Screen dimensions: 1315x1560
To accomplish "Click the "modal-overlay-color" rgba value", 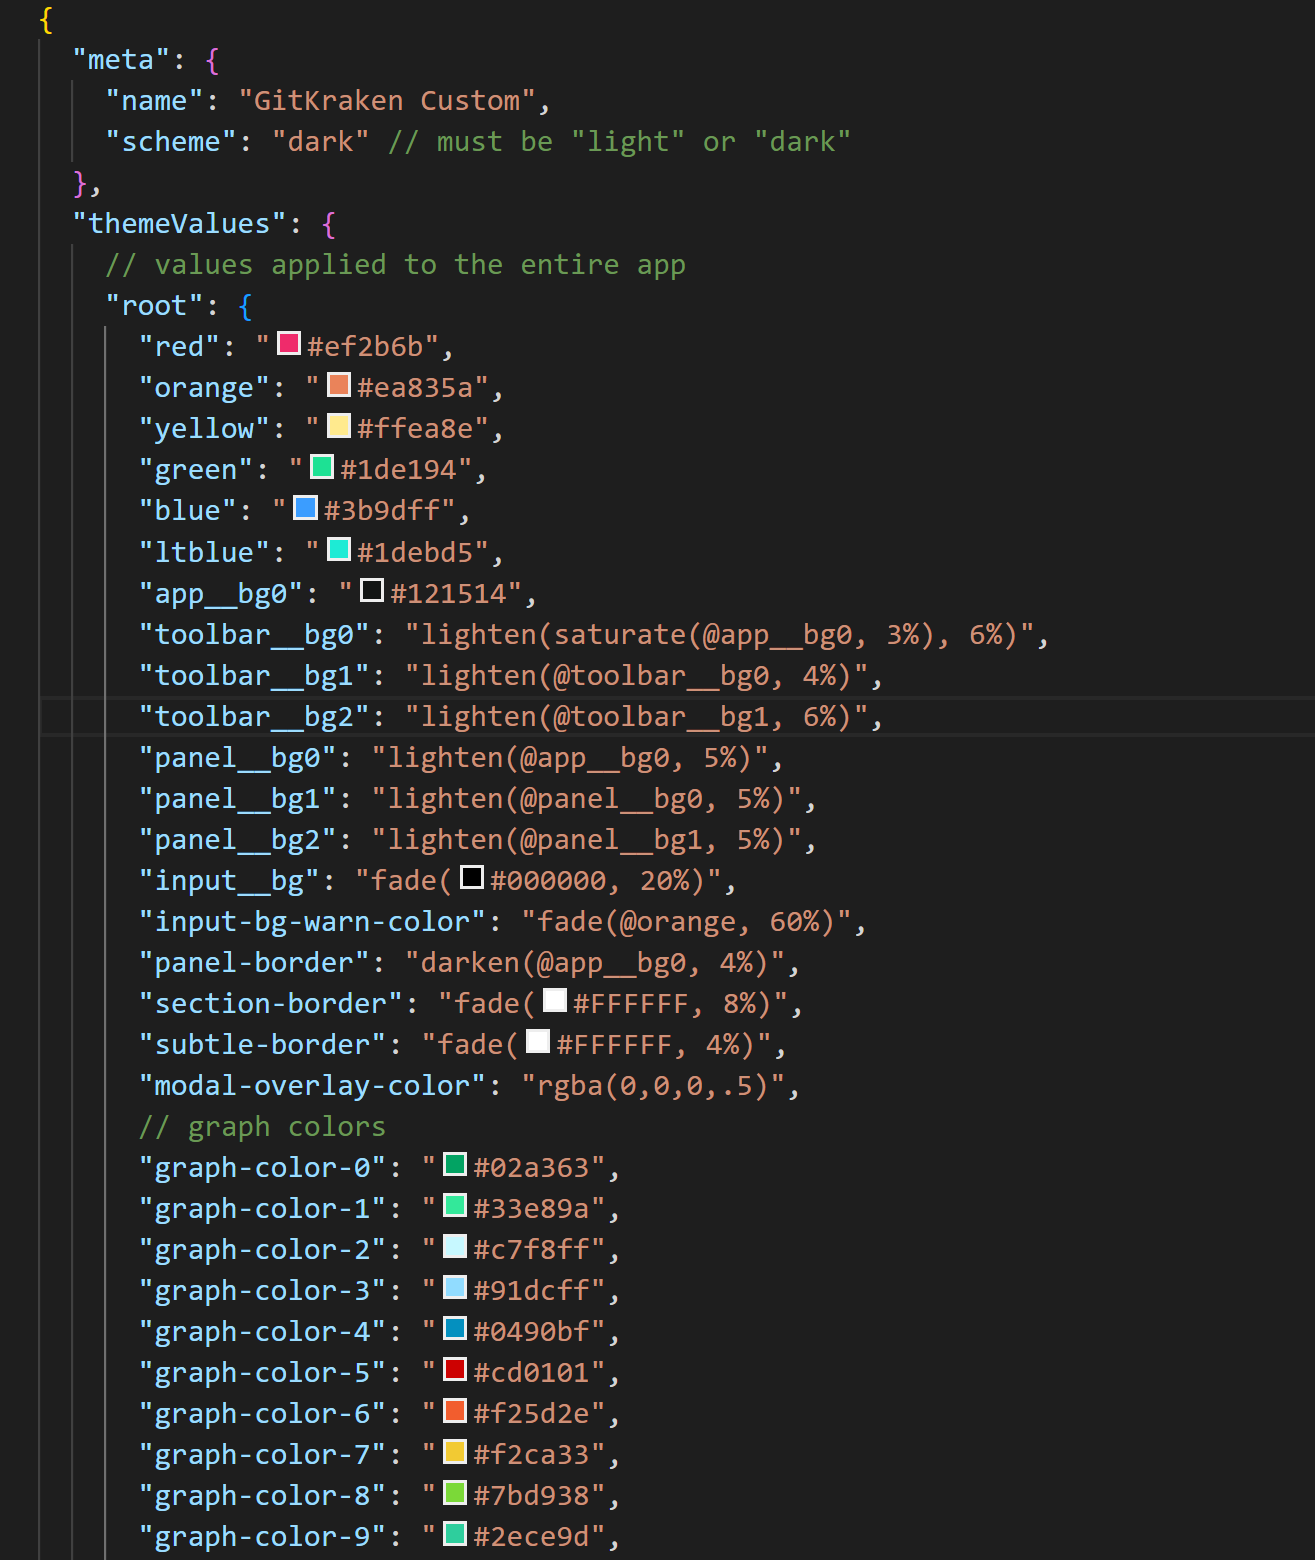I will pyautogui.click(x=654, y=1086).
